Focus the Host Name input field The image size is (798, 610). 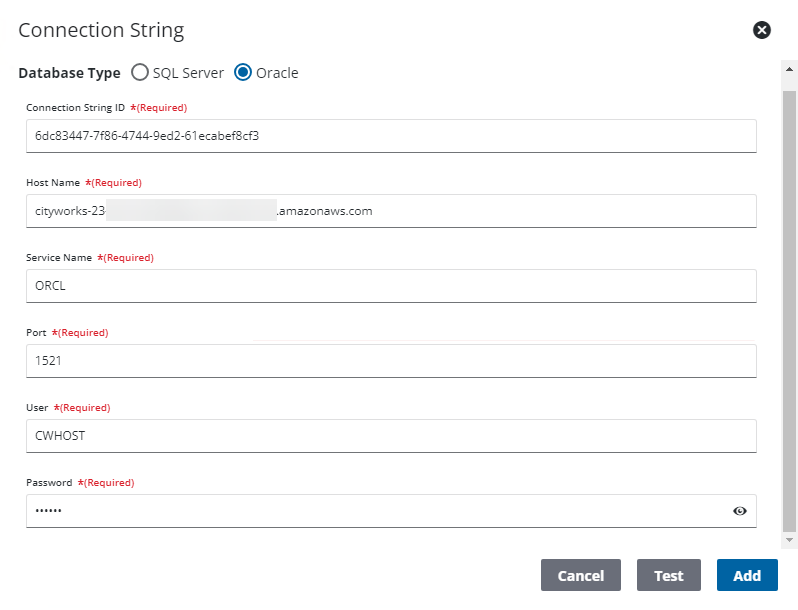pyautogui.click(x=390, y=211)
